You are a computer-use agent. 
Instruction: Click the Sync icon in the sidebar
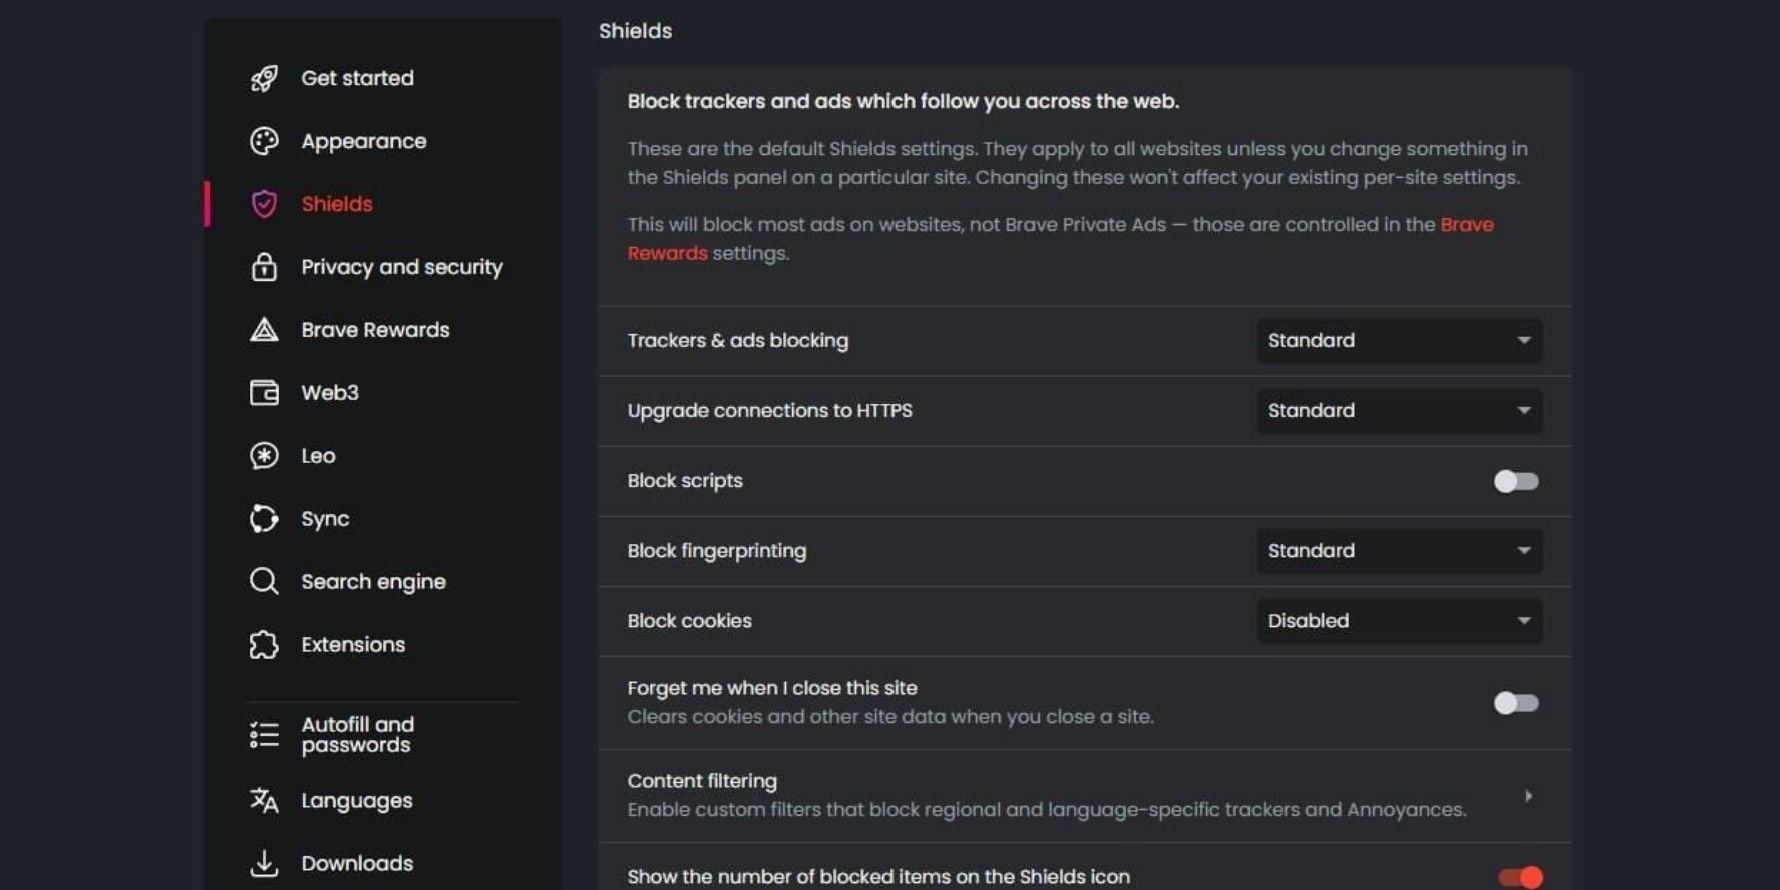263,518
